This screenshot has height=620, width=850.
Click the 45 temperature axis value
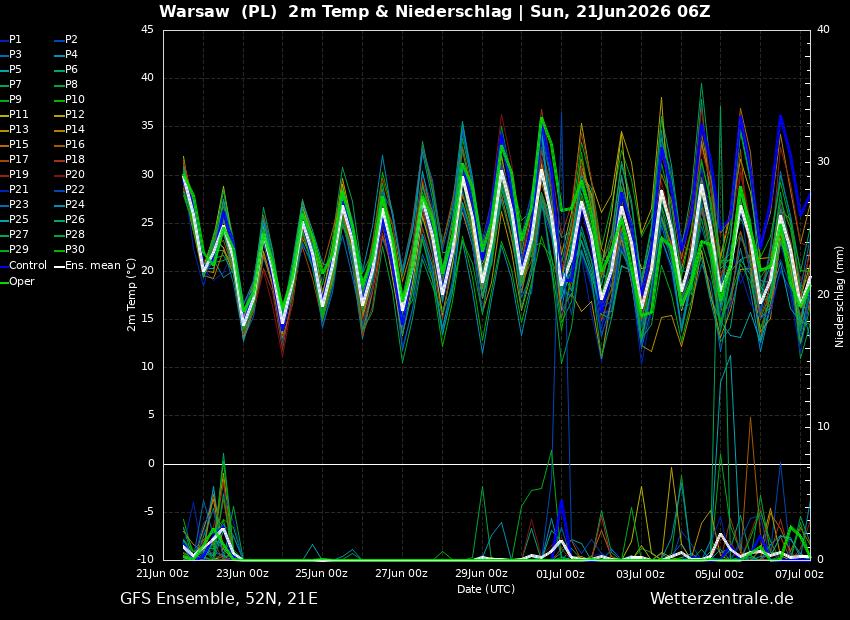pos(147,30)
